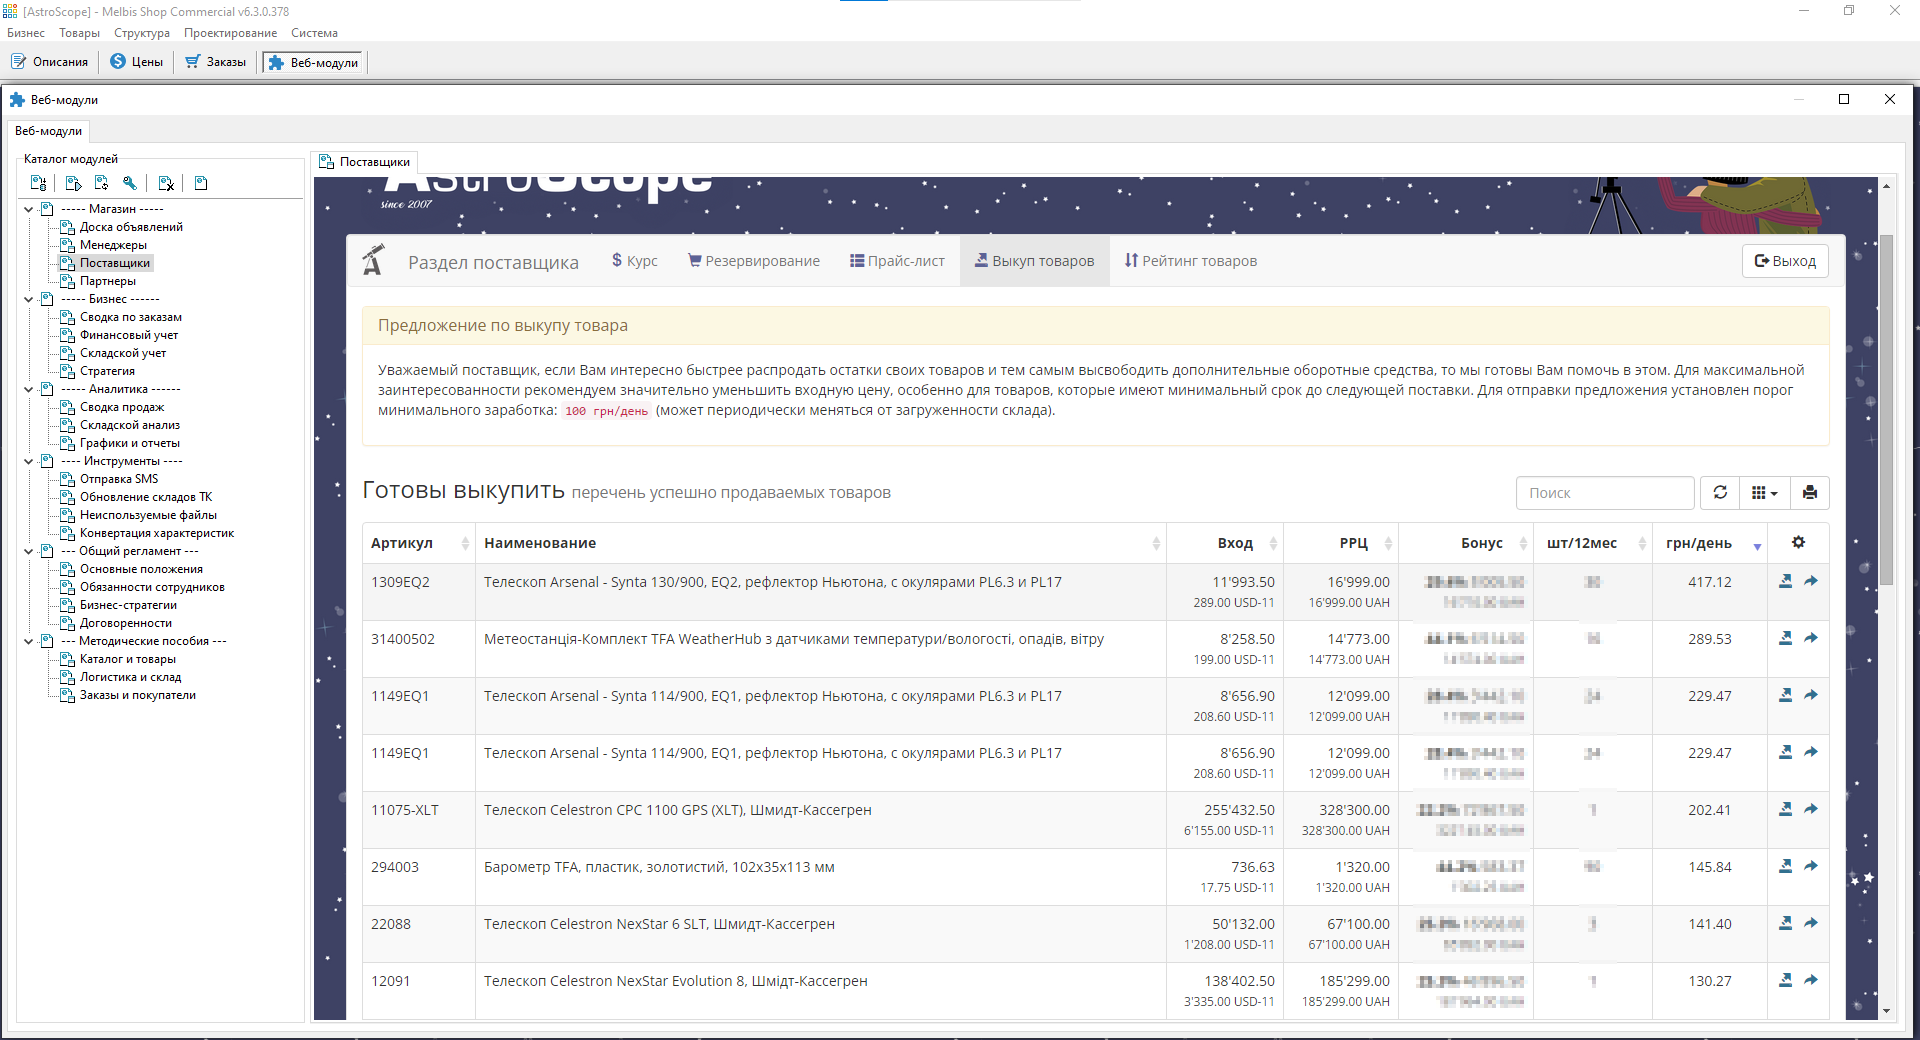Image resolution: width=1920 pixels, height=1040 pixels.
Task: Click share arrow icon in row 11075-XLT
Action: 1811,809
